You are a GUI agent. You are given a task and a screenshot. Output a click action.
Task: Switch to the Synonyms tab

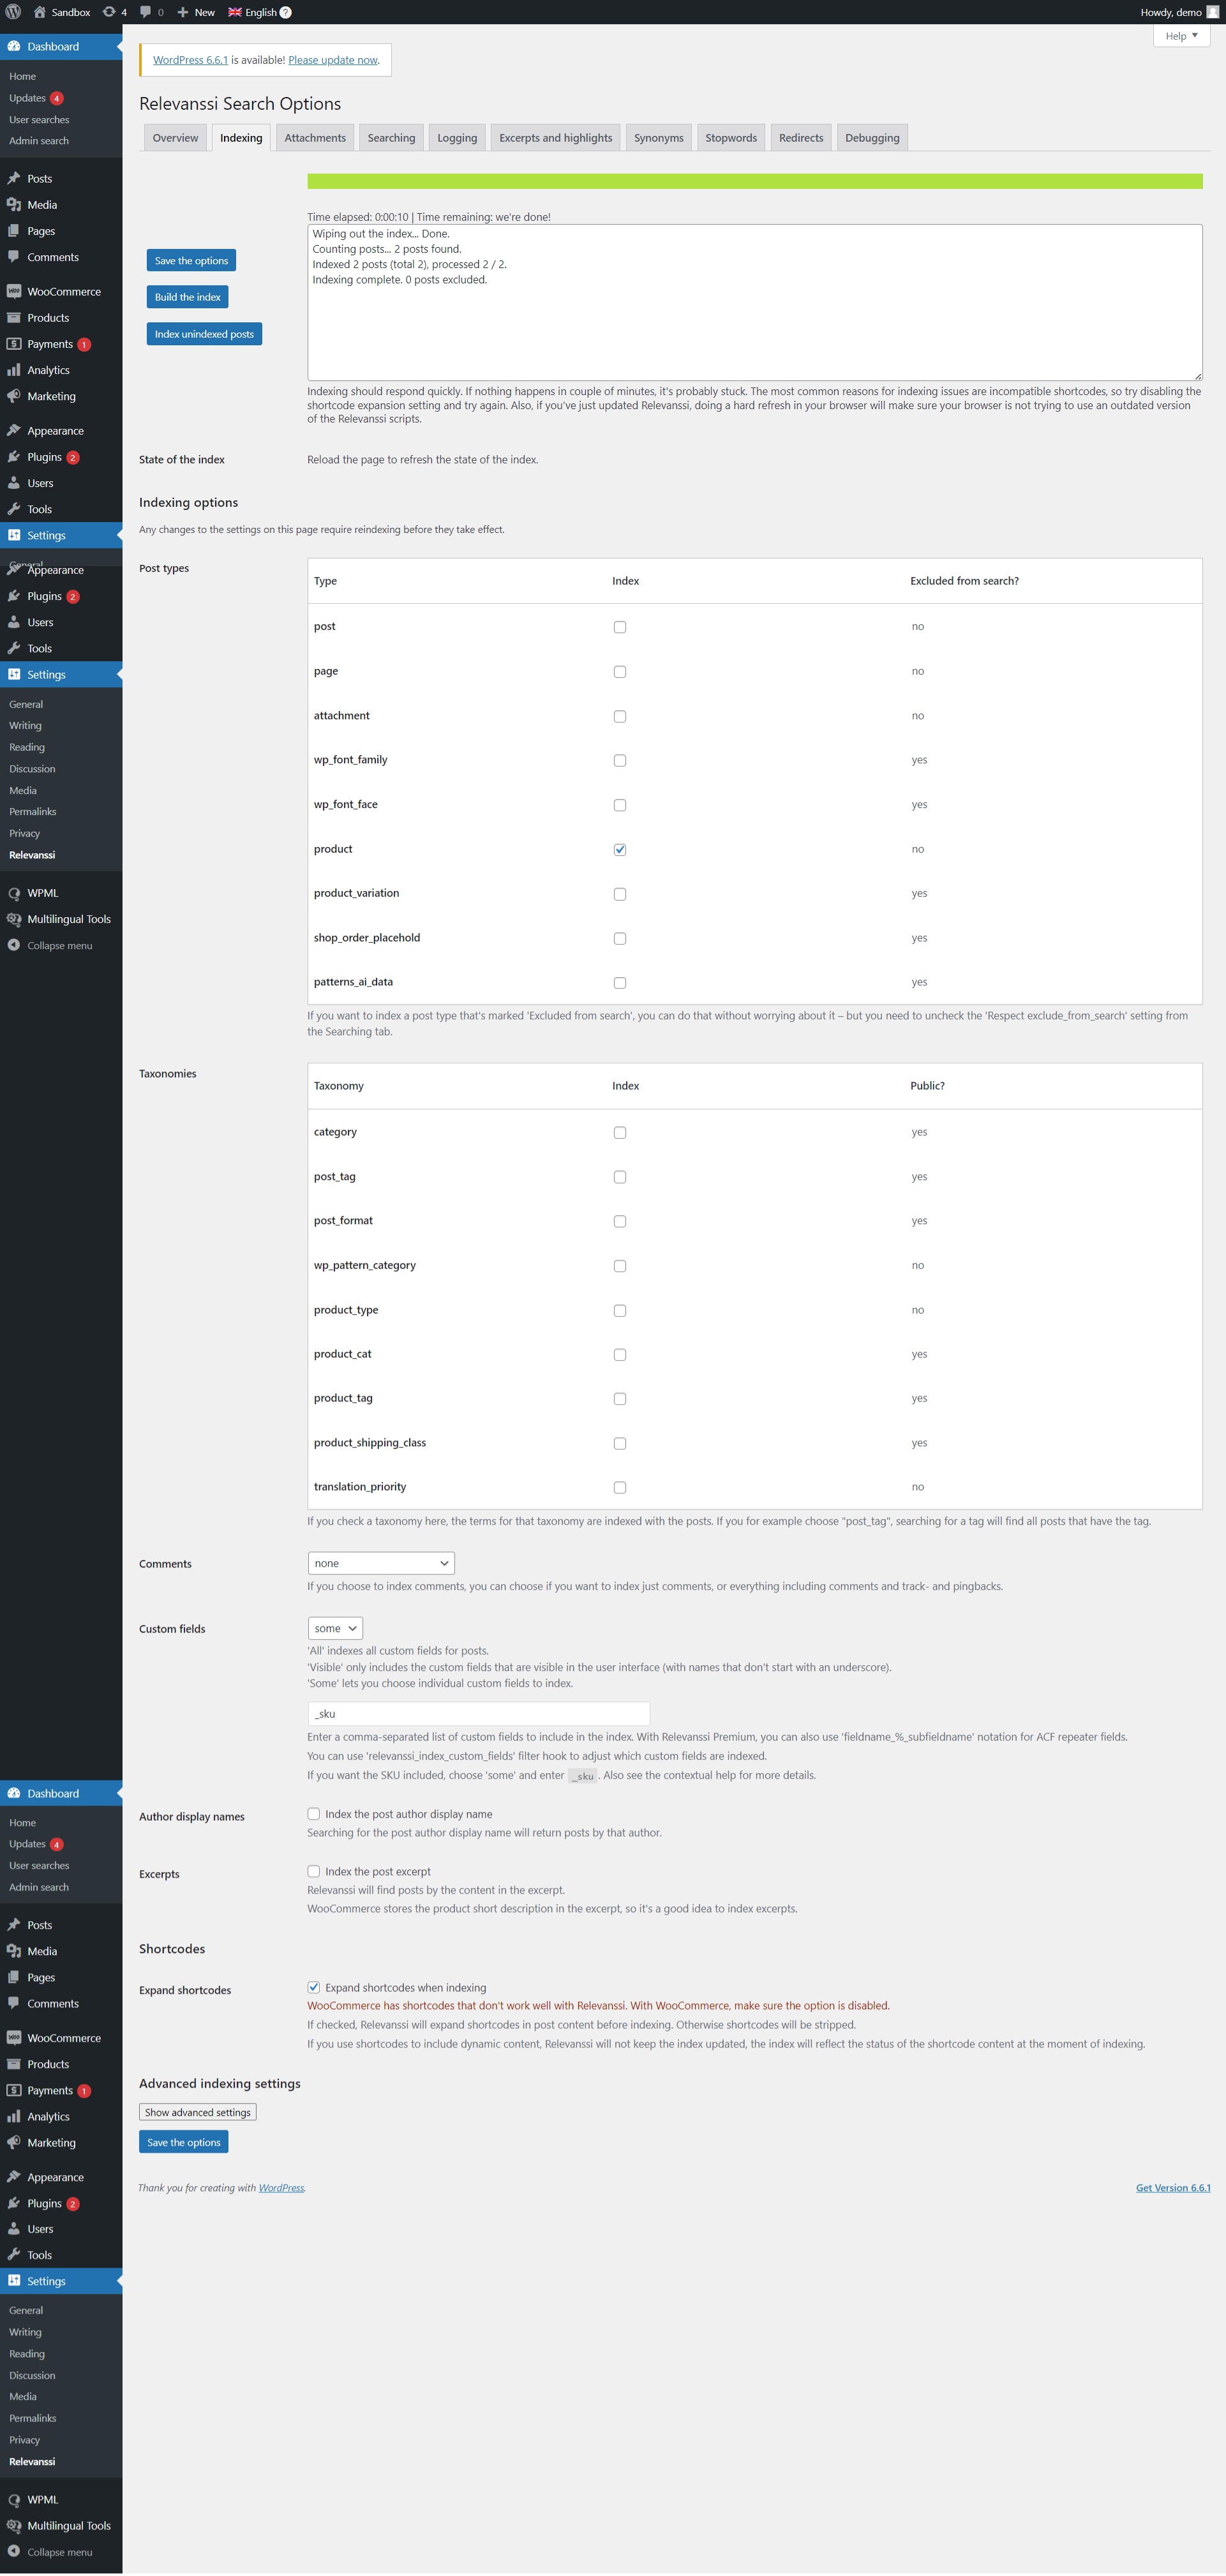point(658,138)
